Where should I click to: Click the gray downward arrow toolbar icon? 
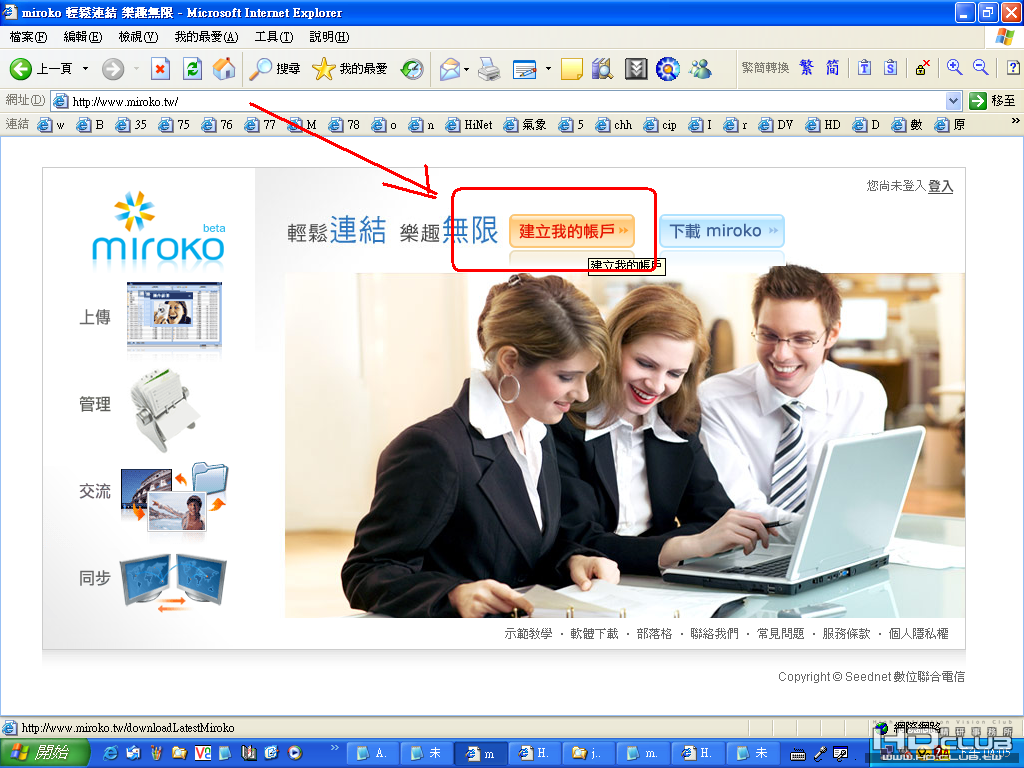pyautogui.click(x=635, y=69)
